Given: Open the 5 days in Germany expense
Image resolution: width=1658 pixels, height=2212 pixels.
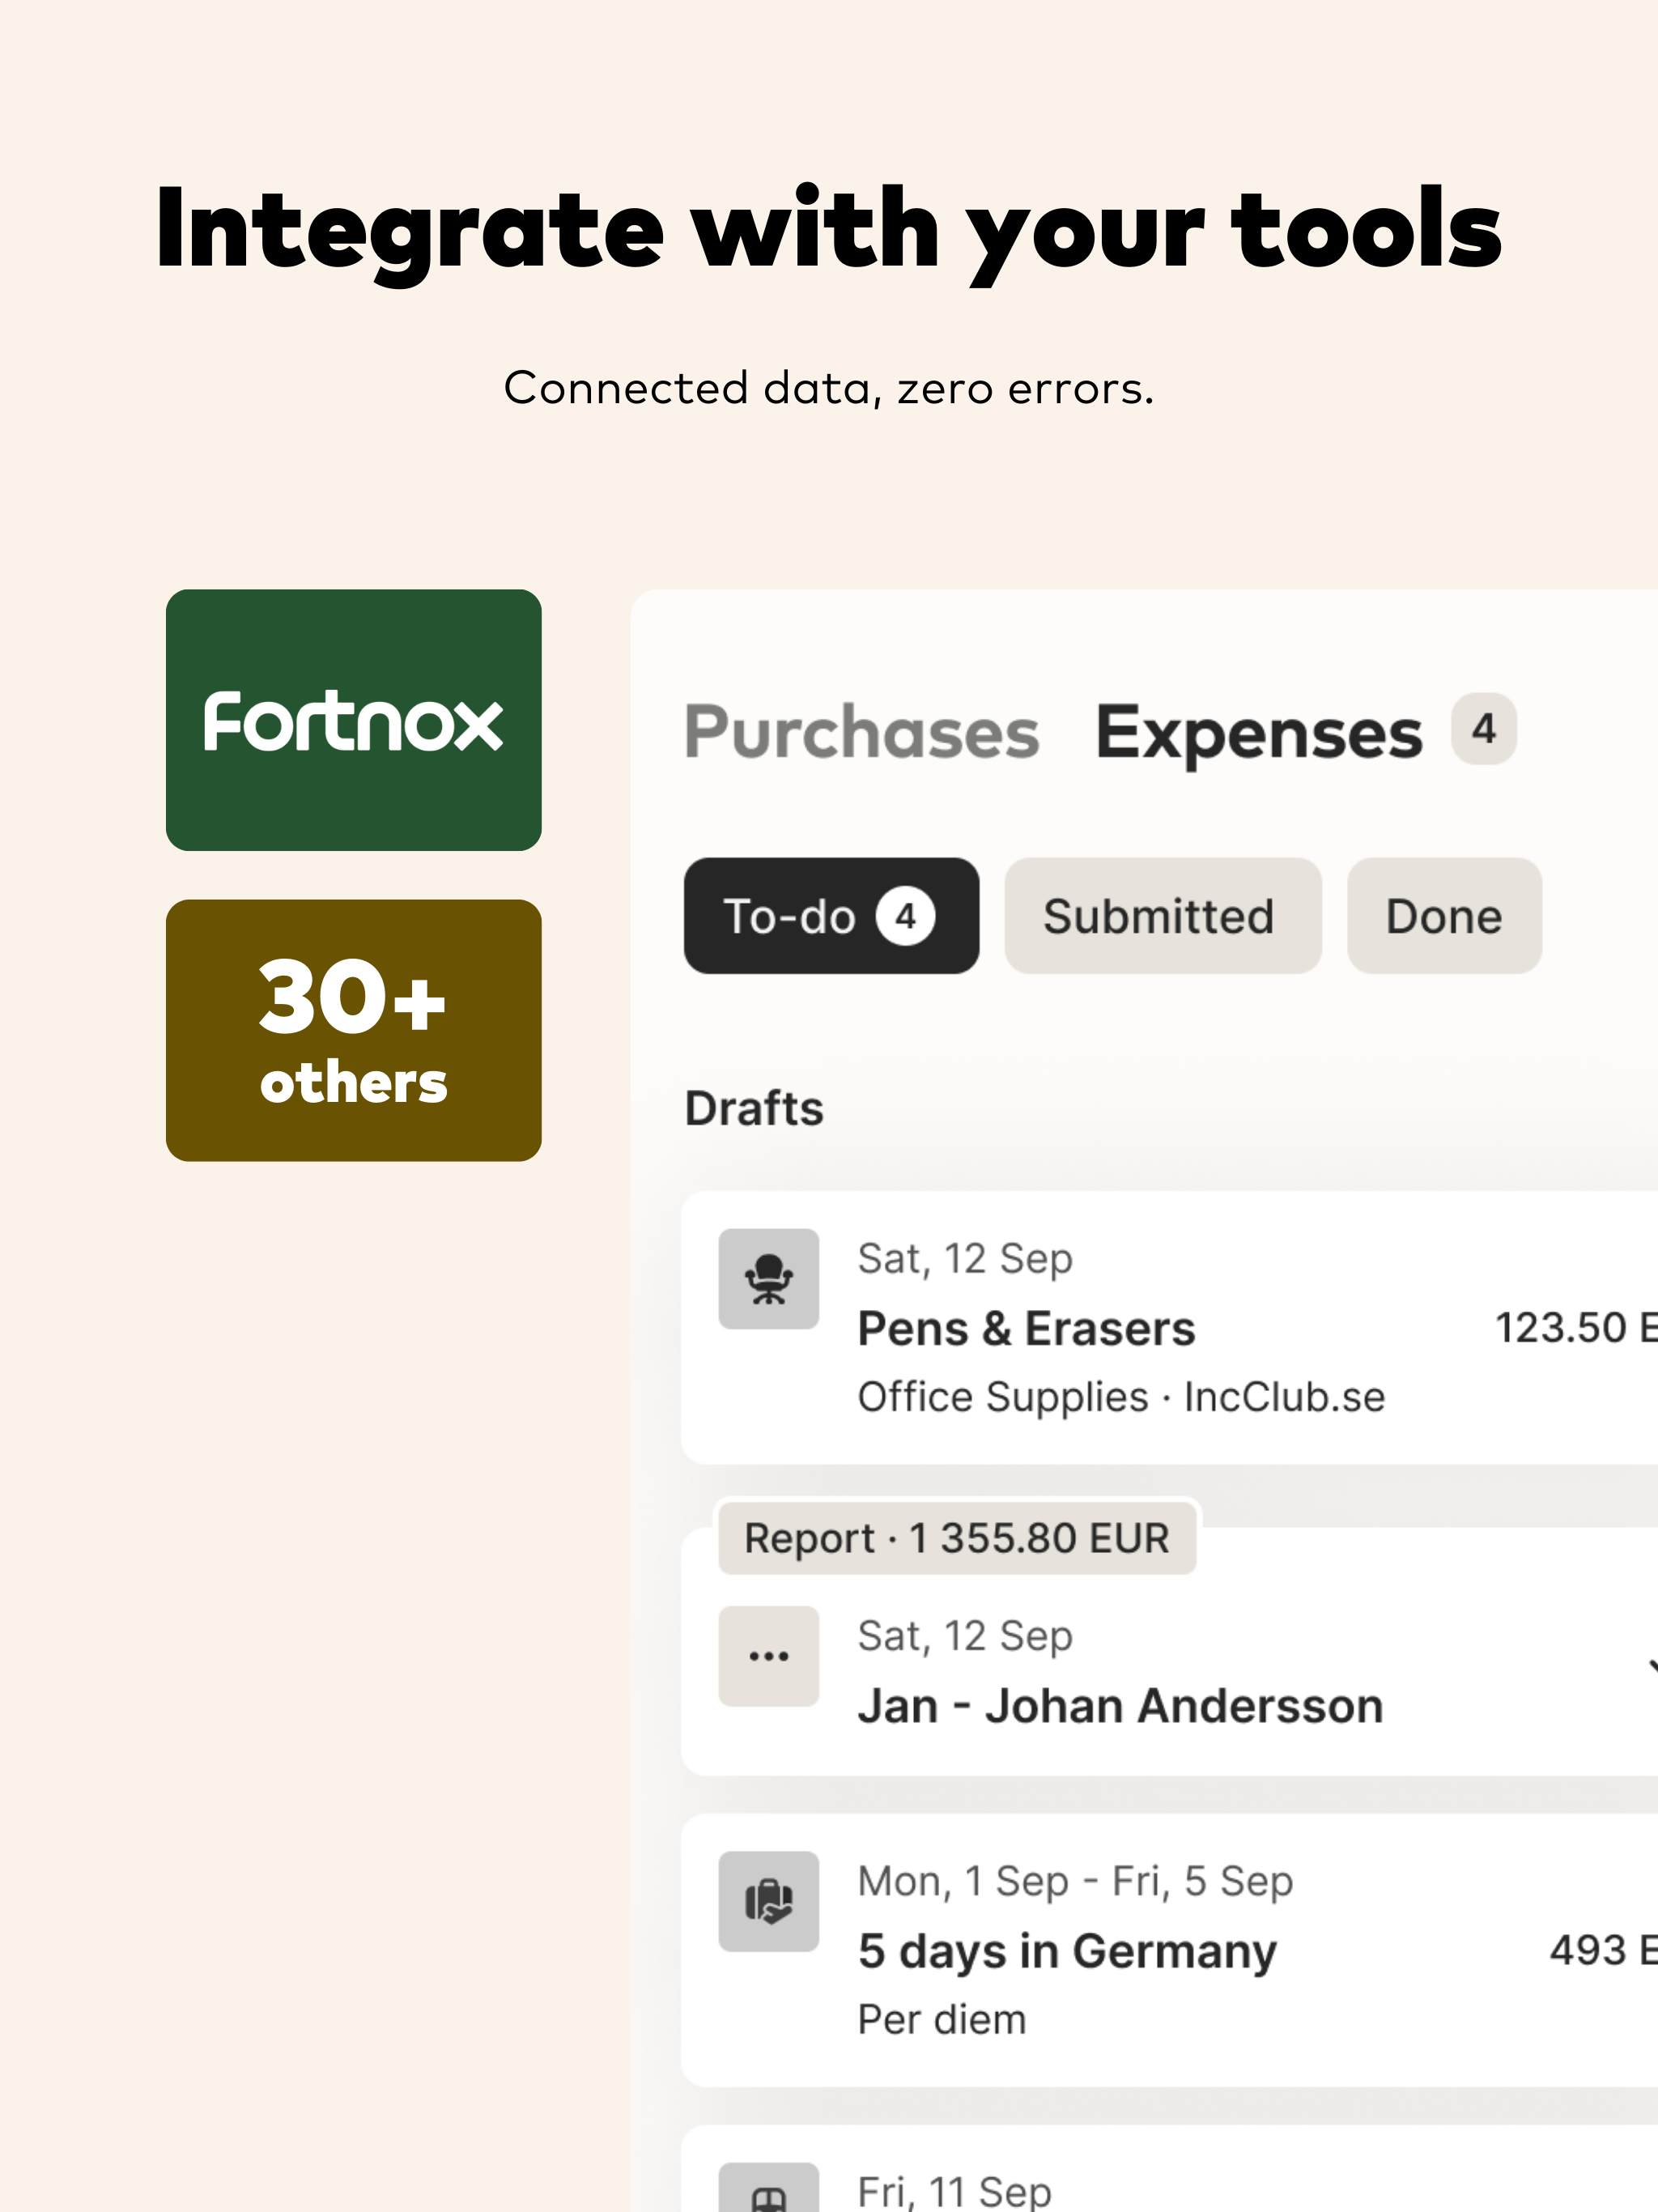Looking at the screenshot, I should (1066, 1951).
